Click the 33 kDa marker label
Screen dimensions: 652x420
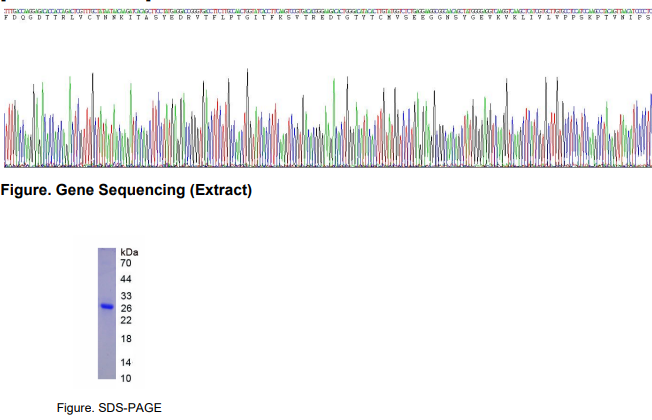tap(126, 297)
